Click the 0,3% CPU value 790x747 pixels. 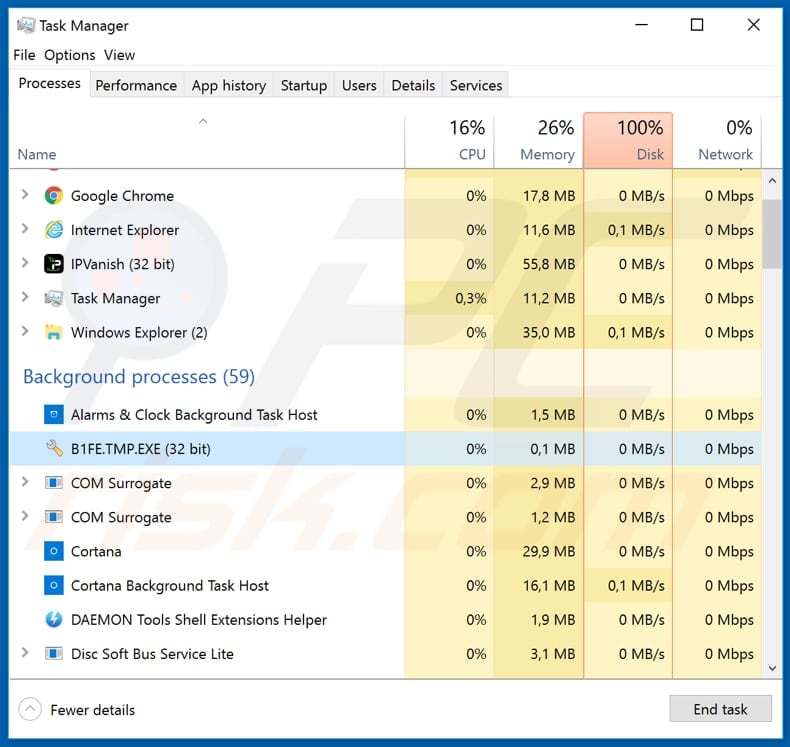pyautogui.click(x=471, y=299)
